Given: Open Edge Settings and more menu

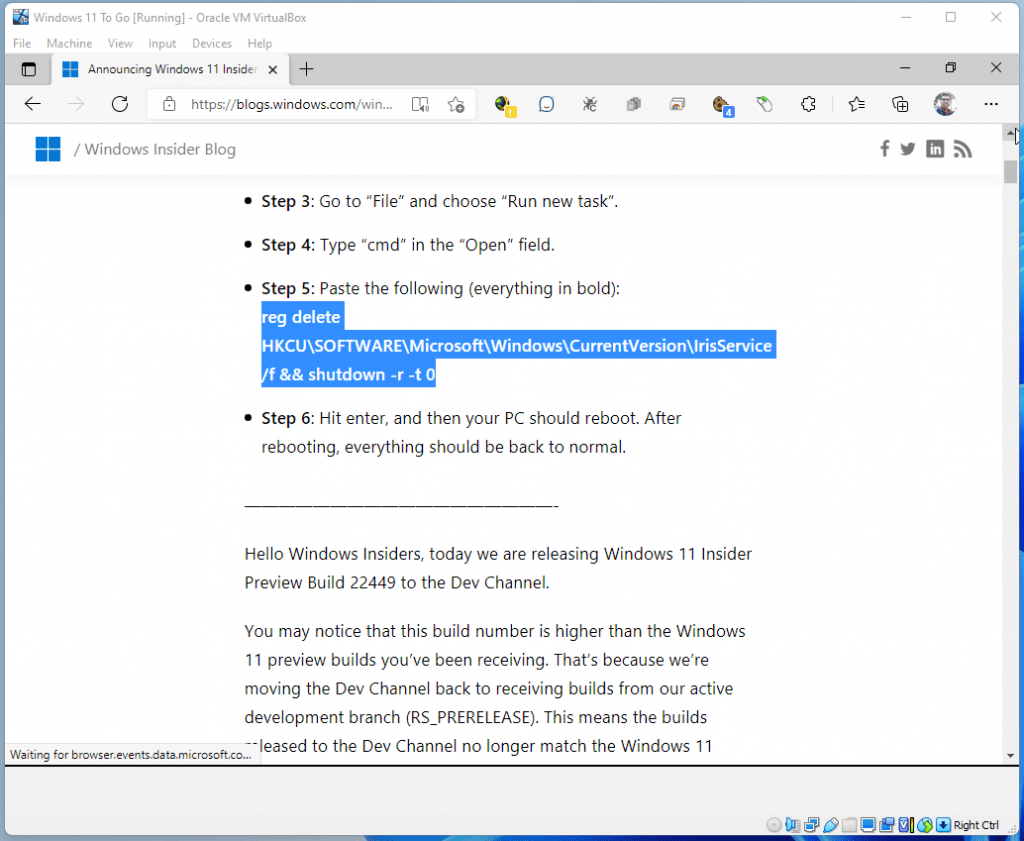Looking at the screenshot, I should click(991, 104).
